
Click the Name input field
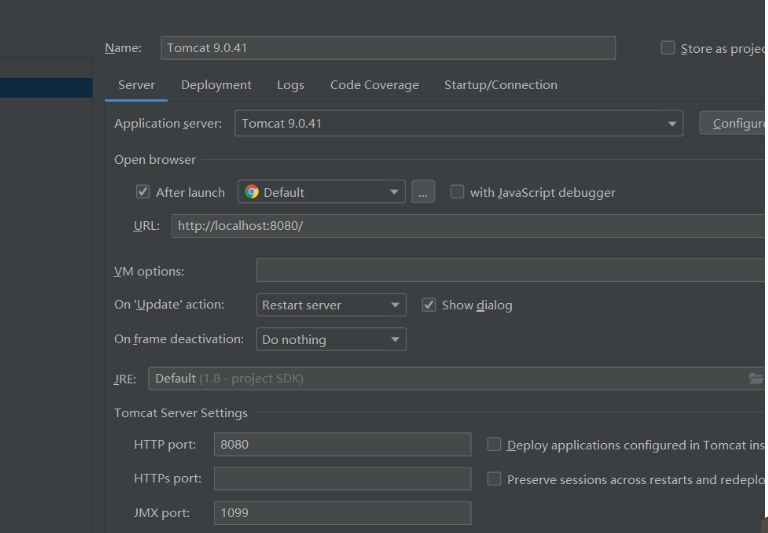click(388, 48)
